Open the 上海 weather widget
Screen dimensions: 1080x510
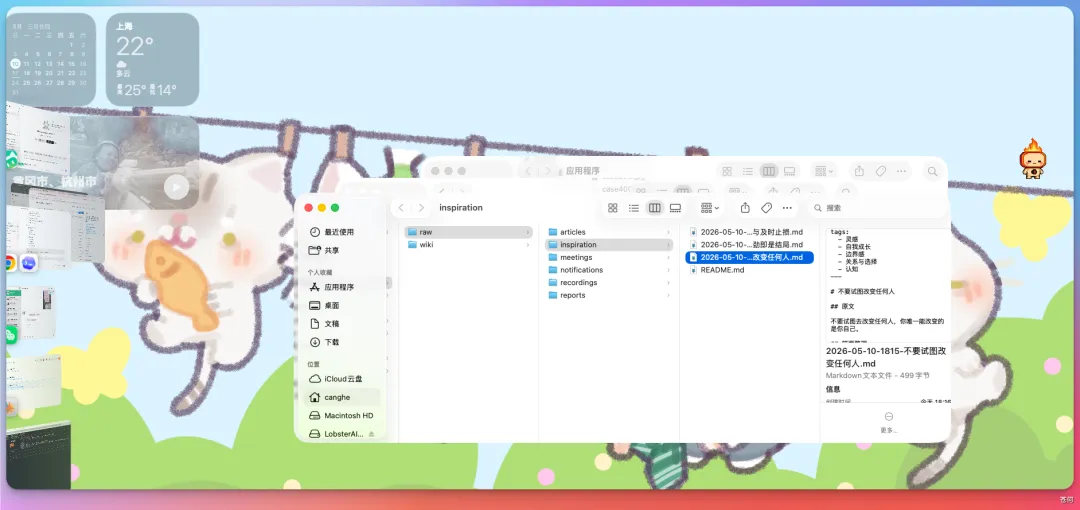coord(152,59)
